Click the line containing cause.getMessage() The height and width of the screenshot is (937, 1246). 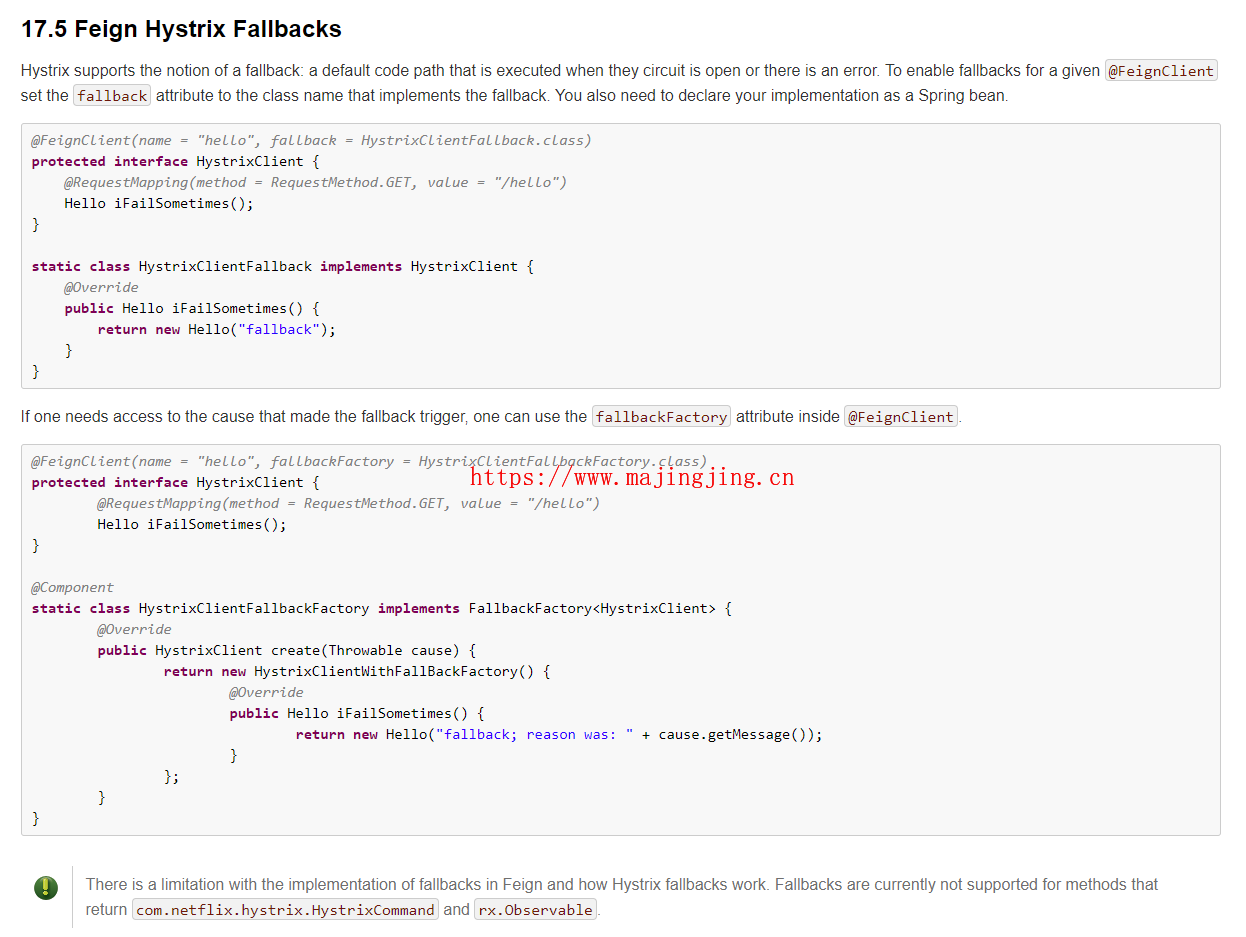(559, 734)
